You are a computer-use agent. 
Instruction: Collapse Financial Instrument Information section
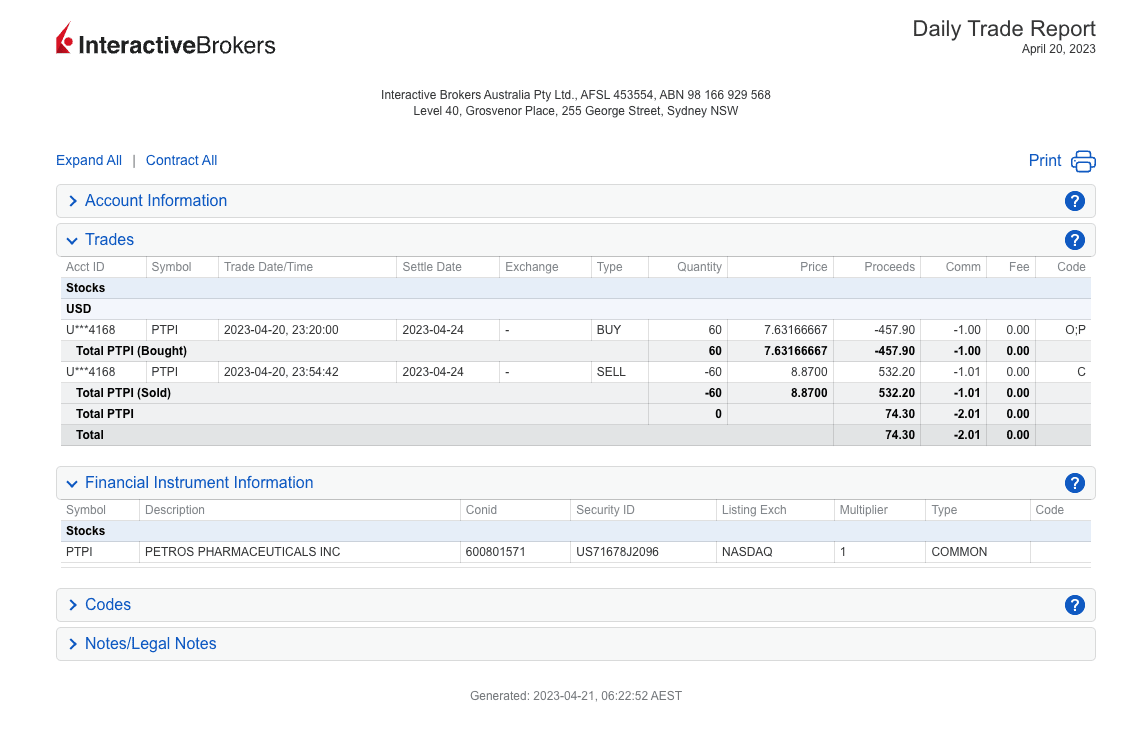[198, 483]
